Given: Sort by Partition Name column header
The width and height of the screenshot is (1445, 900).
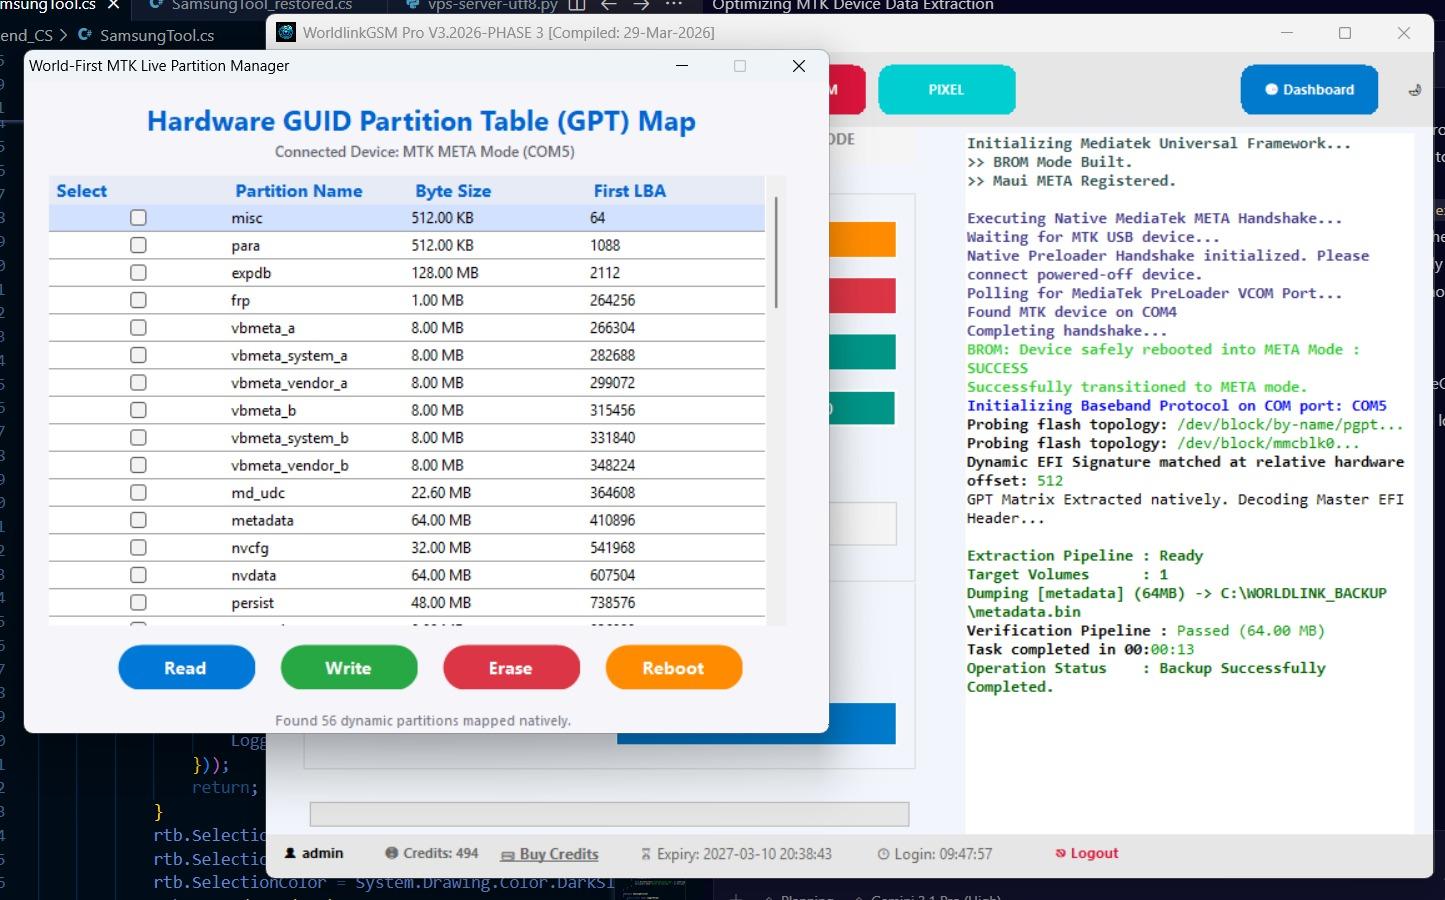Looking at the screenshot, I should [x=298, y=191].
